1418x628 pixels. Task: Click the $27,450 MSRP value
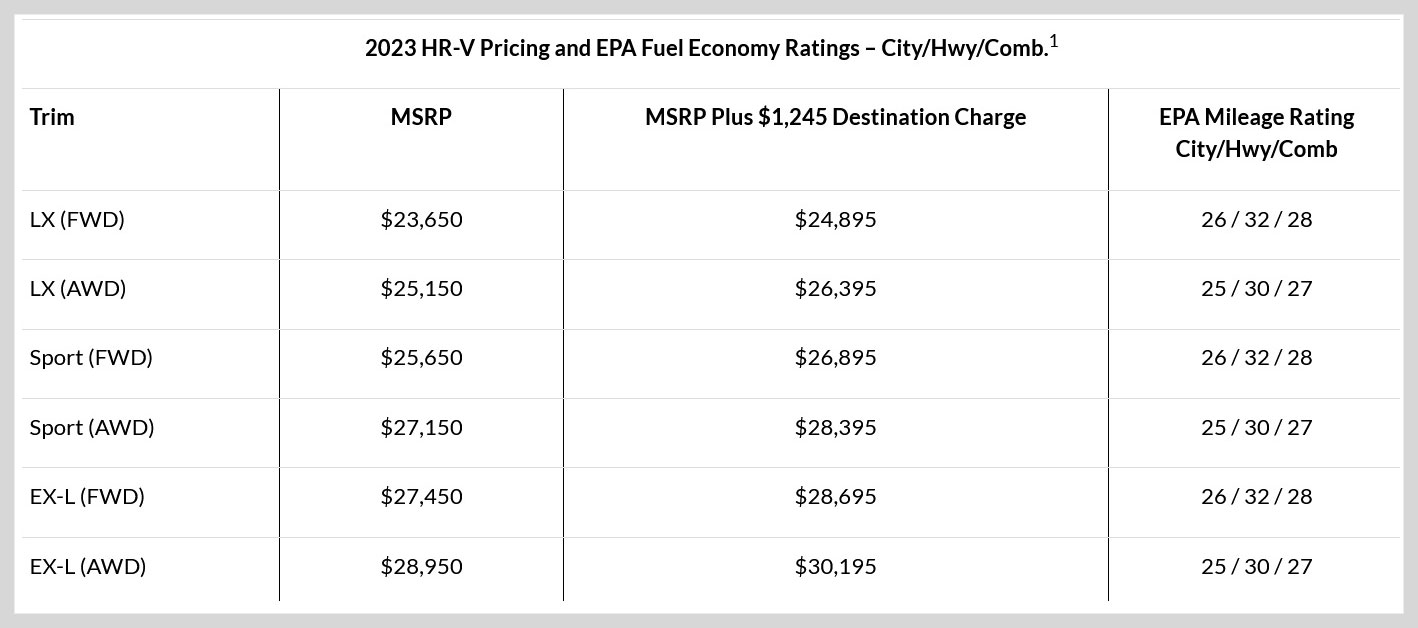pyautogui.click(x=421, y=496)
